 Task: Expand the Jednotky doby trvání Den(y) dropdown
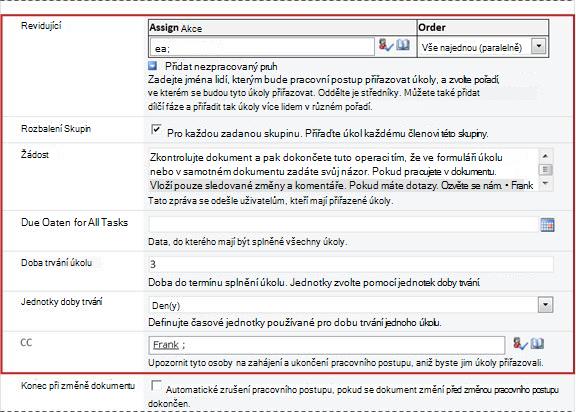coord(546,305)
